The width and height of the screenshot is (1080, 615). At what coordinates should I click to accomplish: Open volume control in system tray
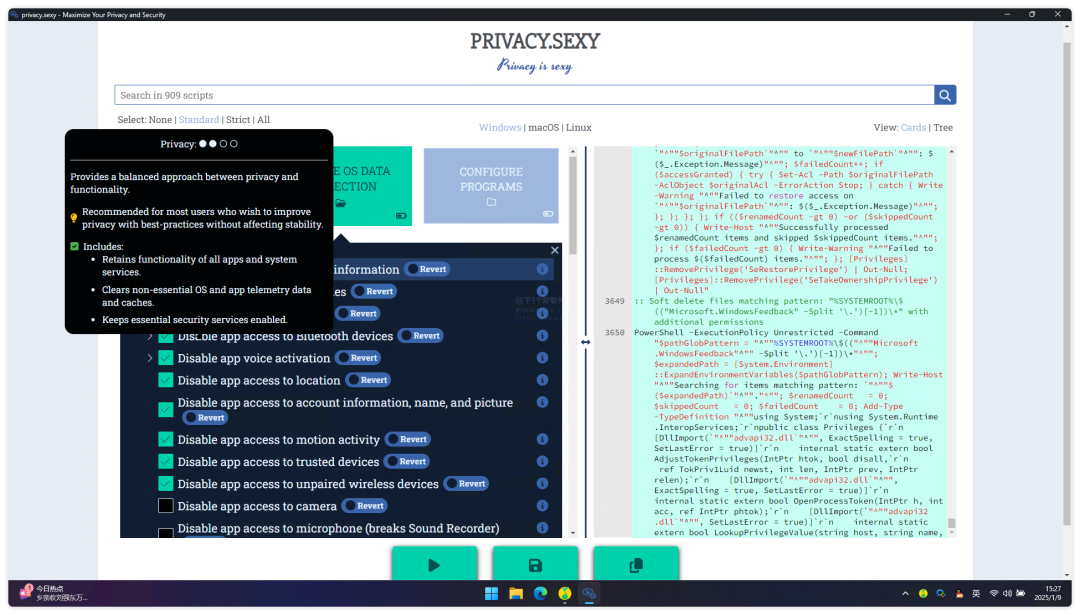pyautogui.click(x=1007, y=594)
